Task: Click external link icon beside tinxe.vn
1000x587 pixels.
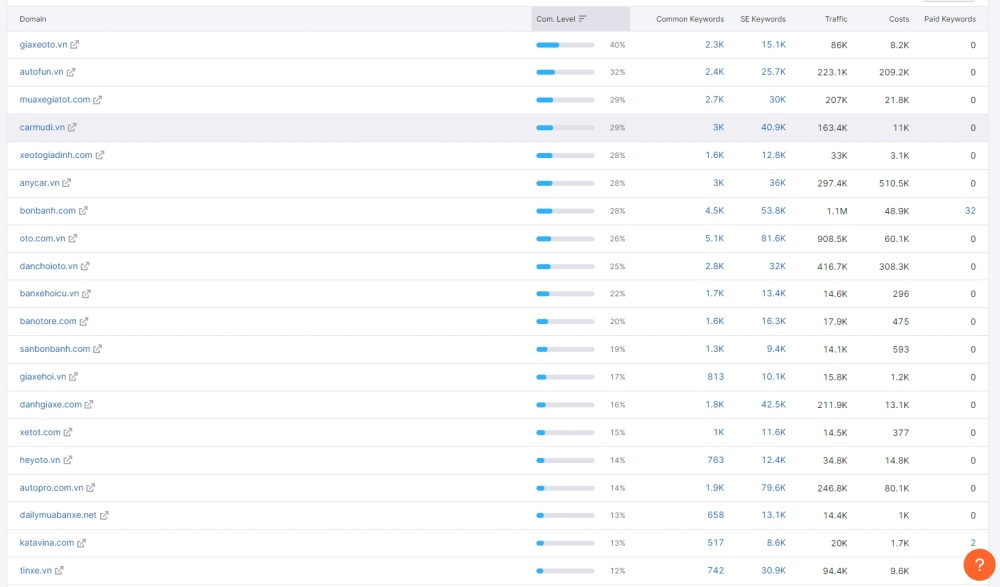Action: 59,571
